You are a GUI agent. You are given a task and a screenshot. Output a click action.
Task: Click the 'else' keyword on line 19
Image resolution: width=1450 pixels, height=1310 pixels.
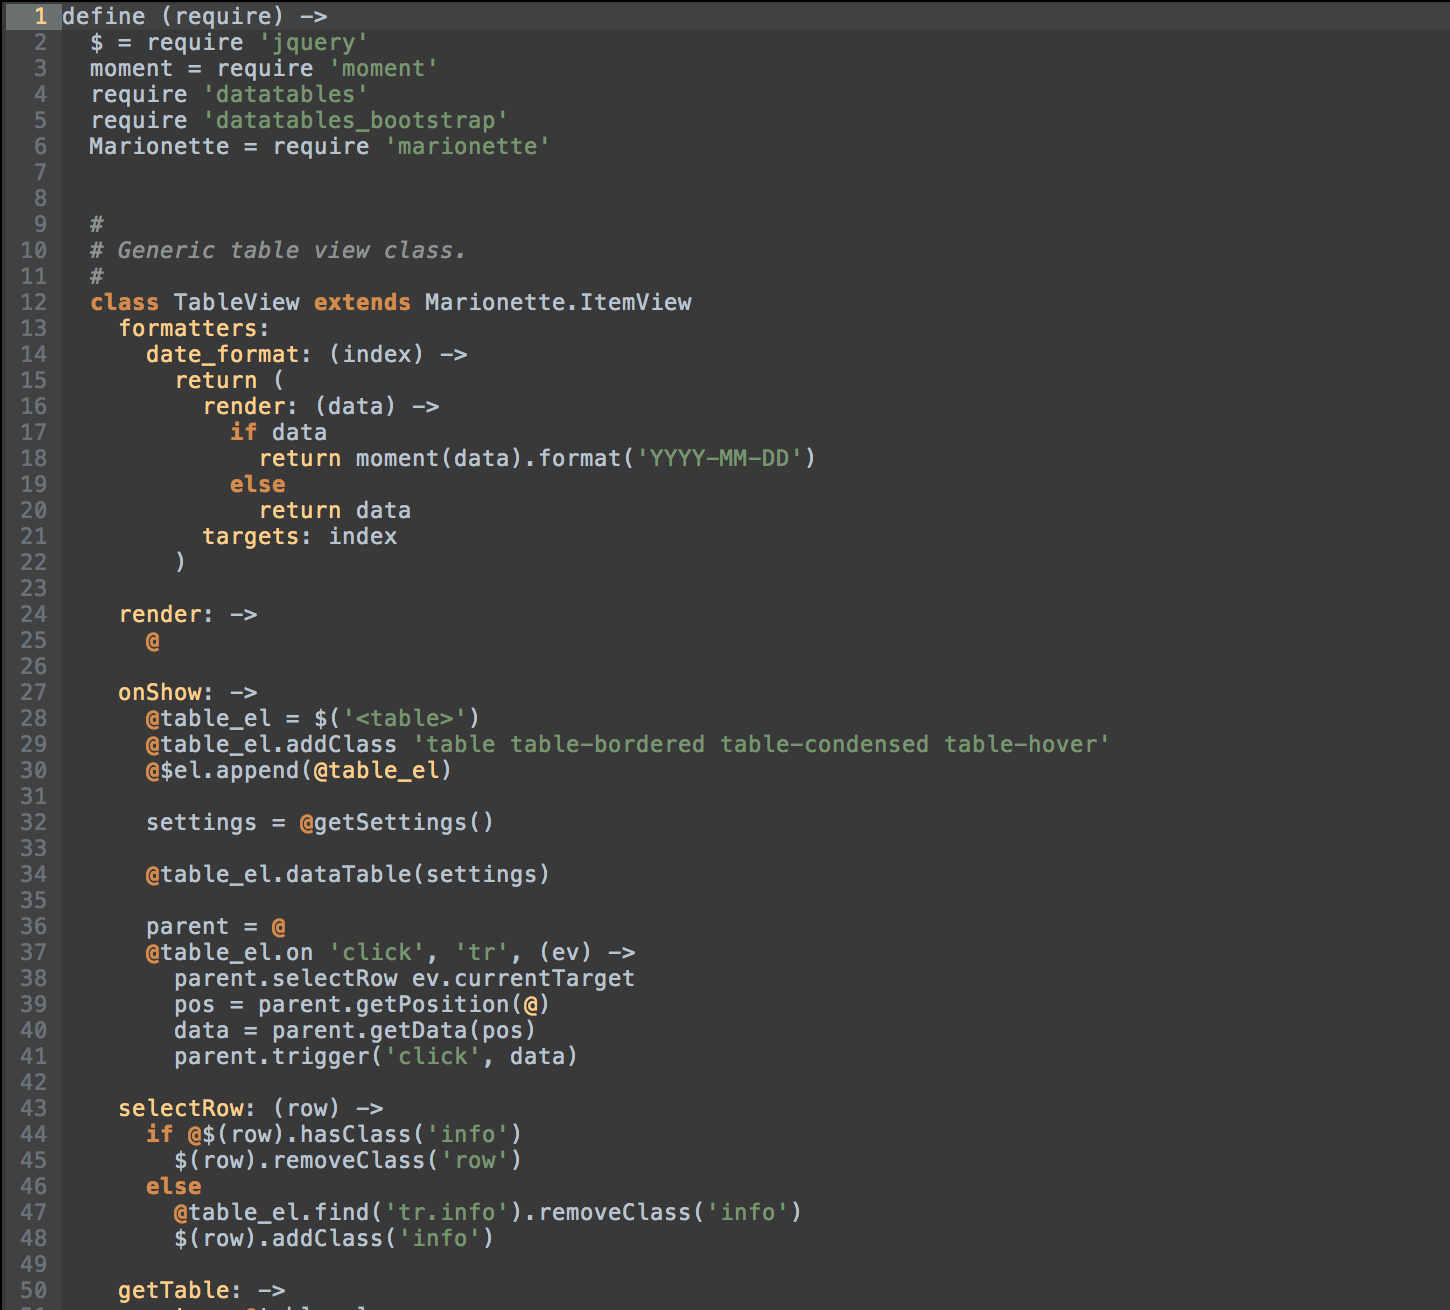257,484
